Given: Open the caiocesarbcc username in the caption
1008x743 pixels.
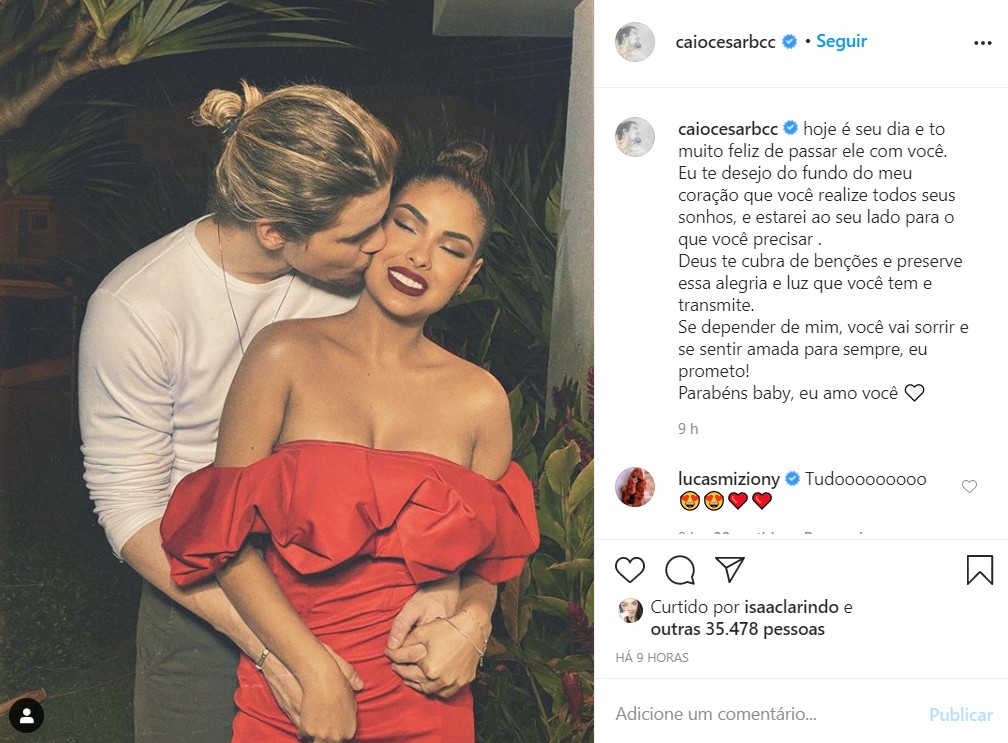Looking at the screenshot, I should tap(728, 129).
